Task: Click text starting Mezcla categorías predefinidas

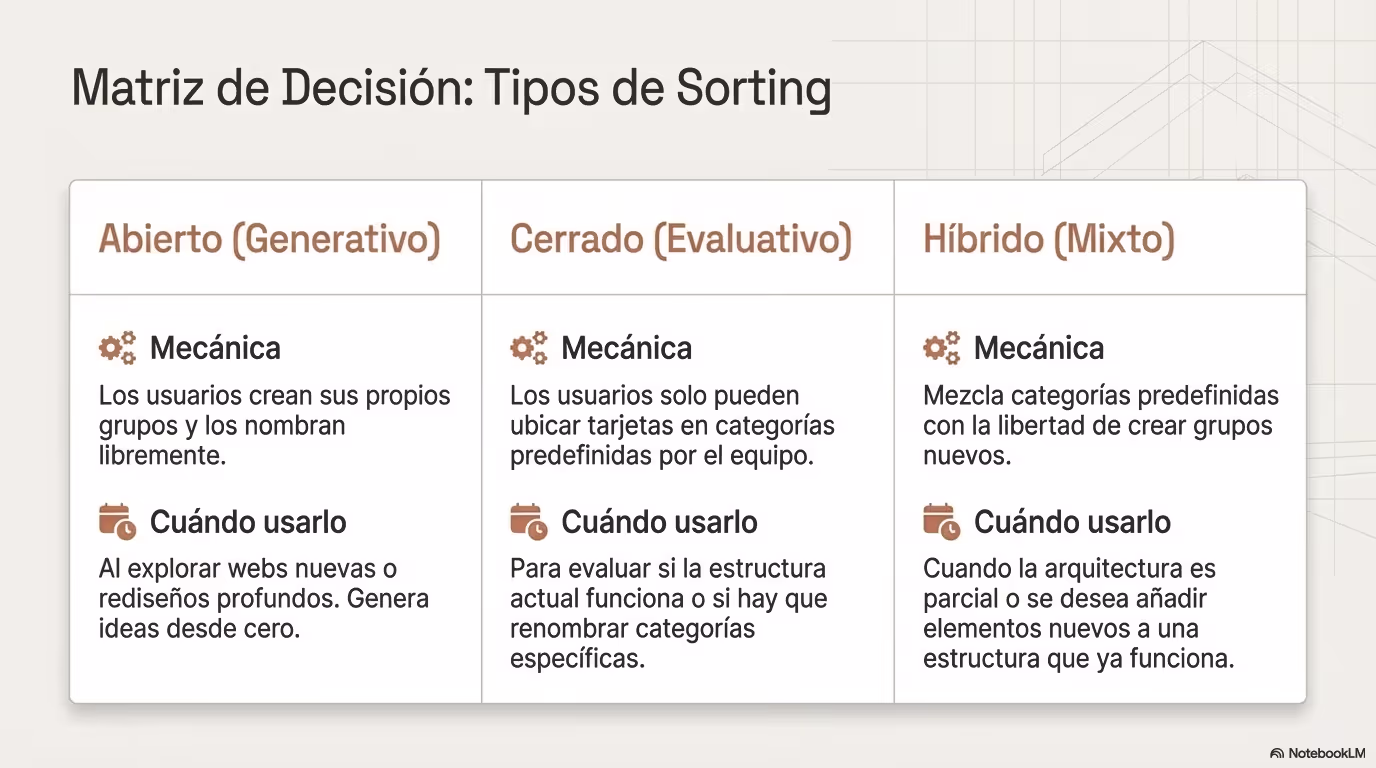Action: [1101, 425]
